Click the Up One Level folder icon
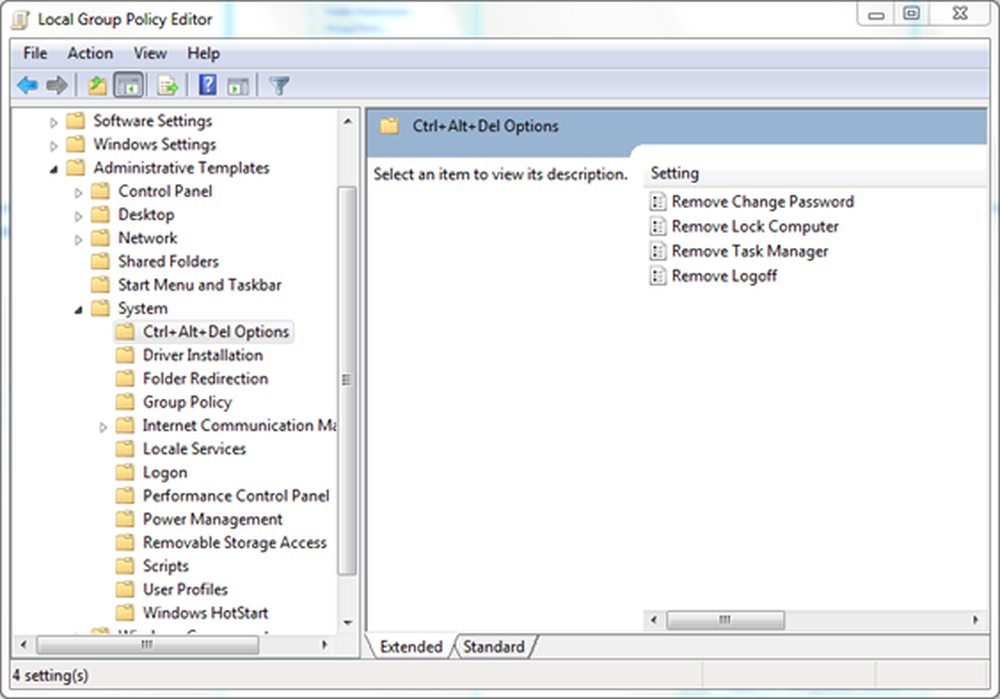The width and height of the screenshot is (1000, 699). (97, 86)
